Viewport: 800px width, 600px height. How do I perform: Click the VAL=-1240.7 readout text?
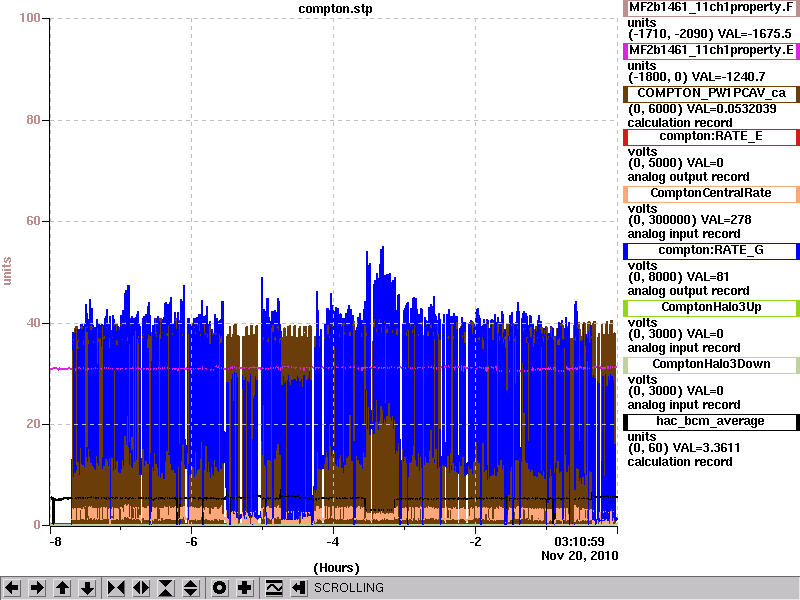coord(729,77)
